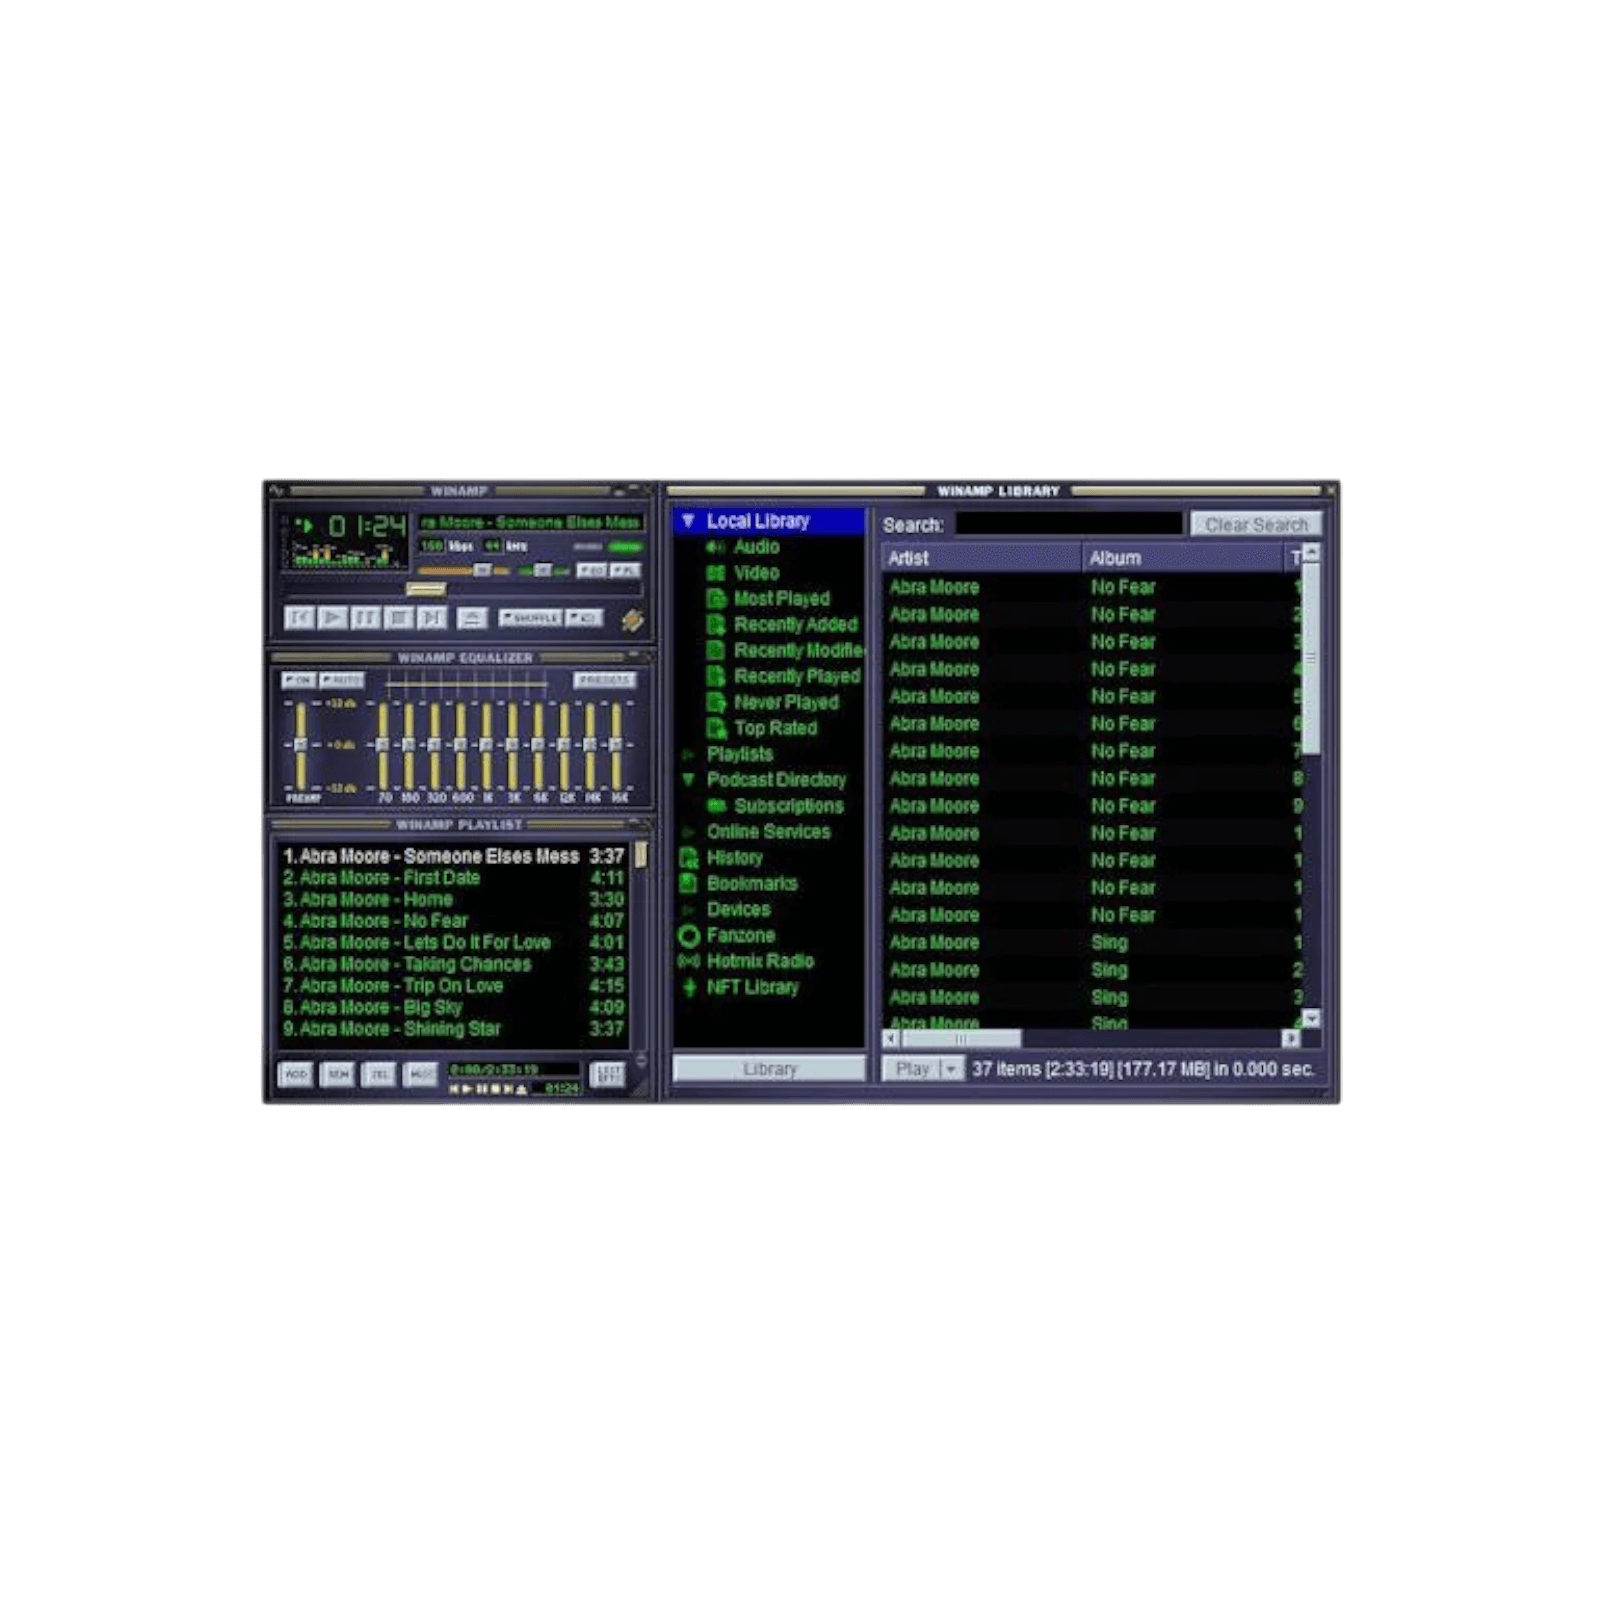Open equalizer PRESETS menu
This screenshot has height=1600, width=1600.
[604, 680]
